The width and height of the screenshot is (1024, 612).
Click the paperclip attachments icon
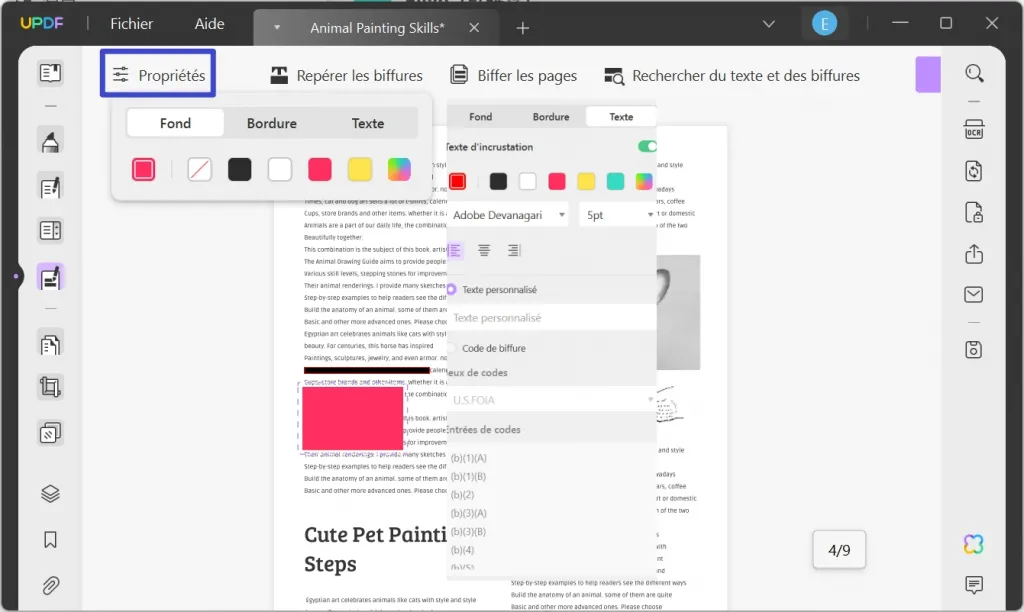pos(48,587)
